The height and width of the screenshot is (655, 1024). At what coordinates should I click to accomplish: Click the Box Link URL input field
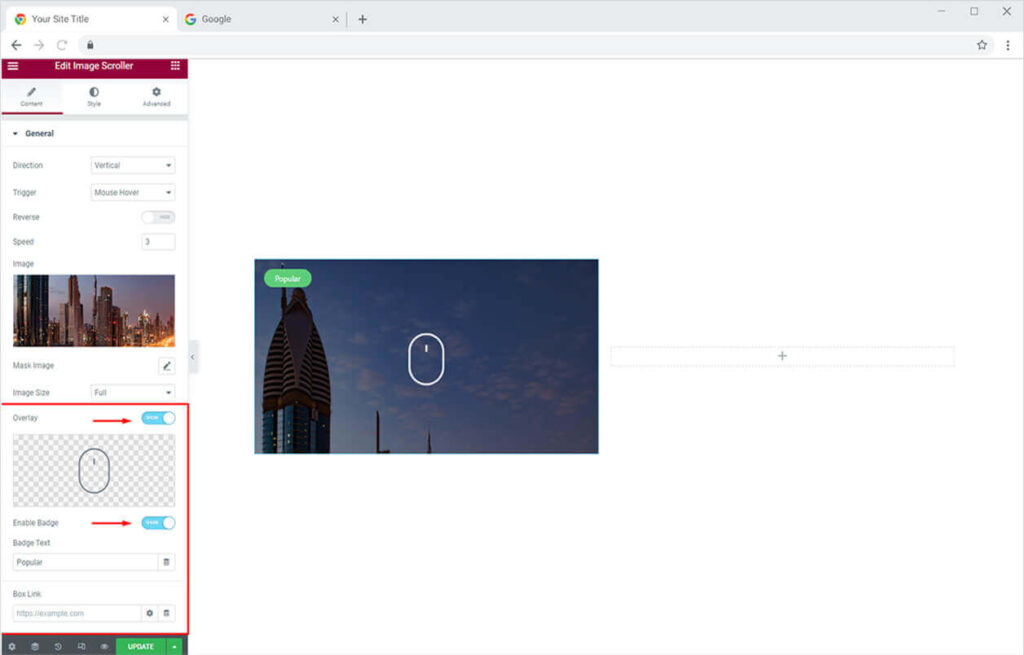77,613
